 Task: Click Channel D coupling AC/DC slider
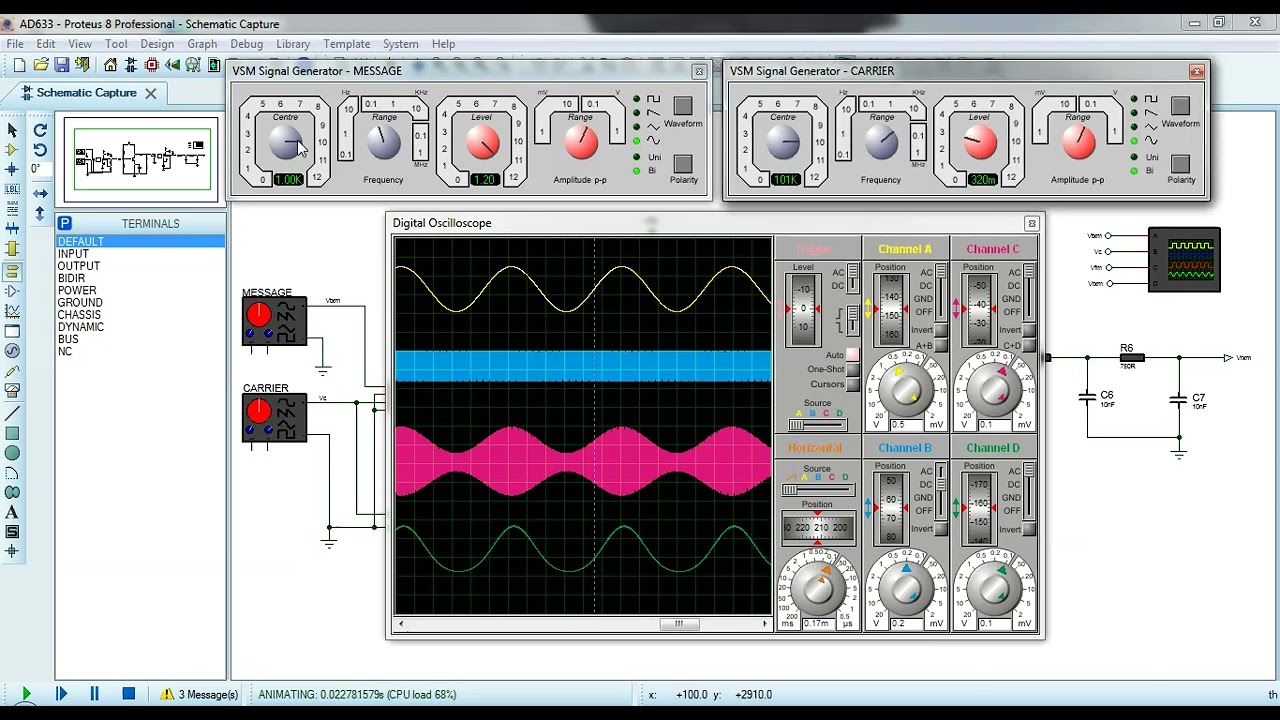pos(1029,491)
